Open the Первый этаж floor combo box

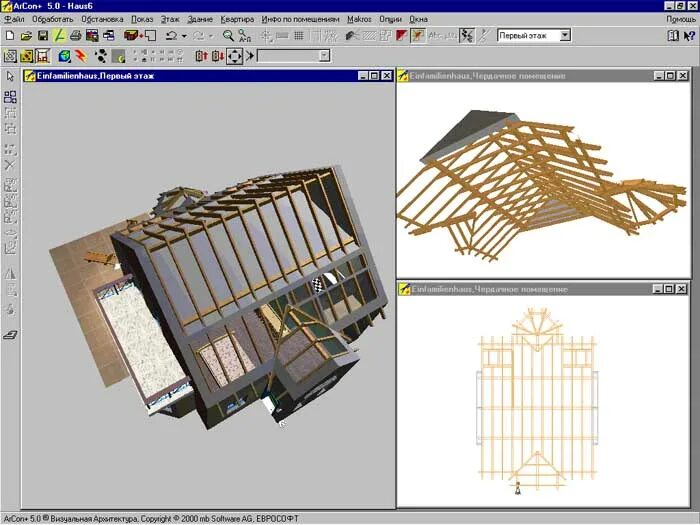tap(533, 35)
